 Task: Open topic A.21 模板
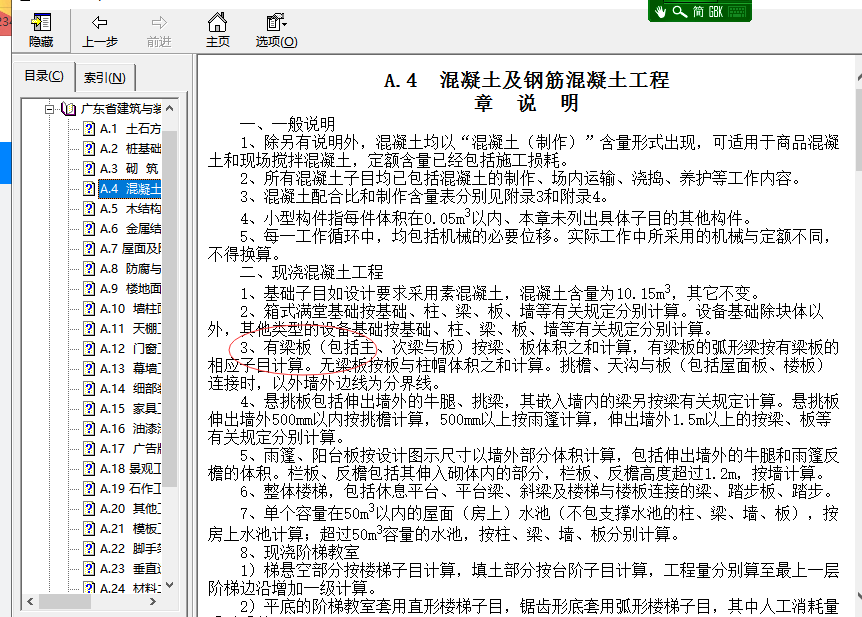coord(130,528)
